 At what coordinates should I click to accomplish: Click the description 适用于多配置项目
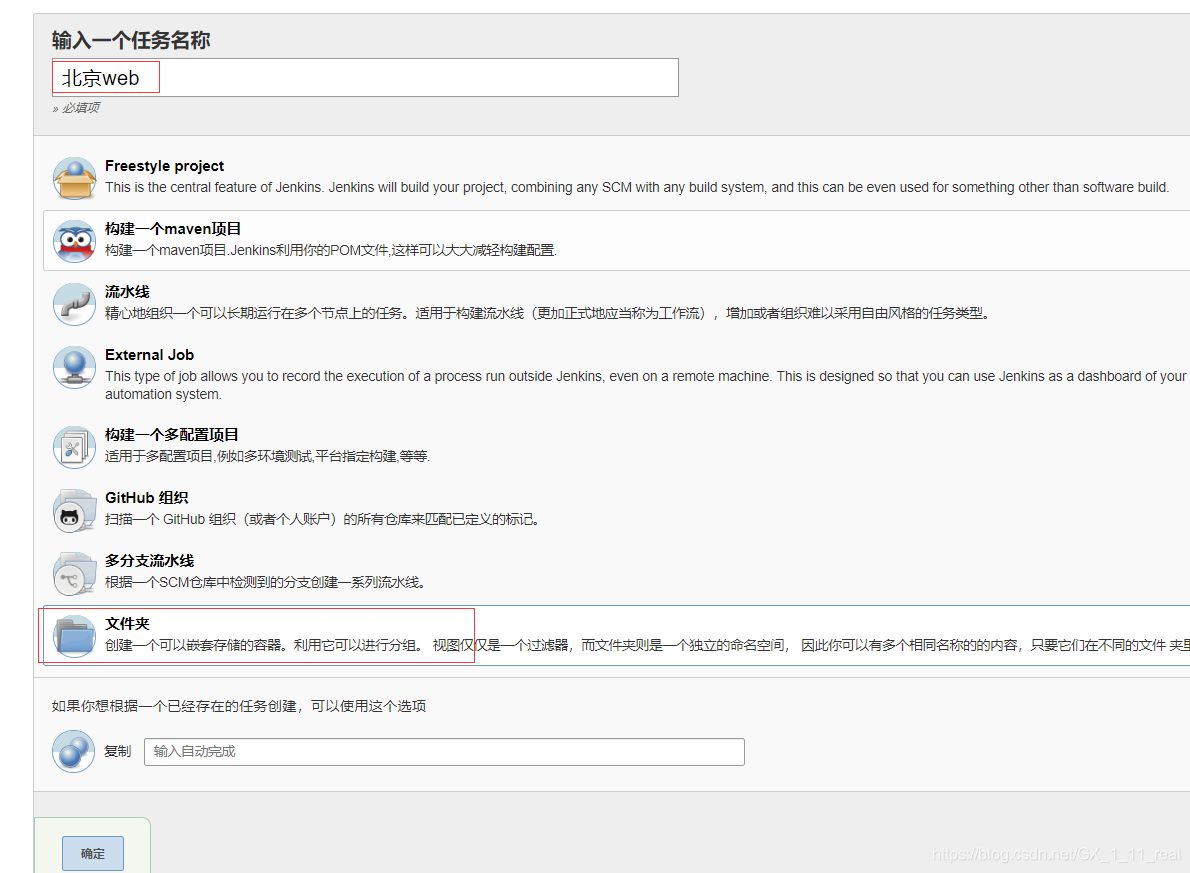tap(267, 456)
